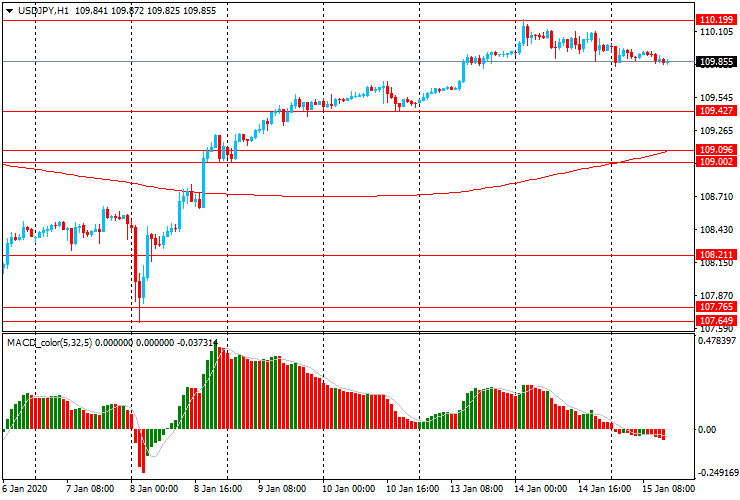Click the 9 Jan 08:00 time label

(282, 489)
